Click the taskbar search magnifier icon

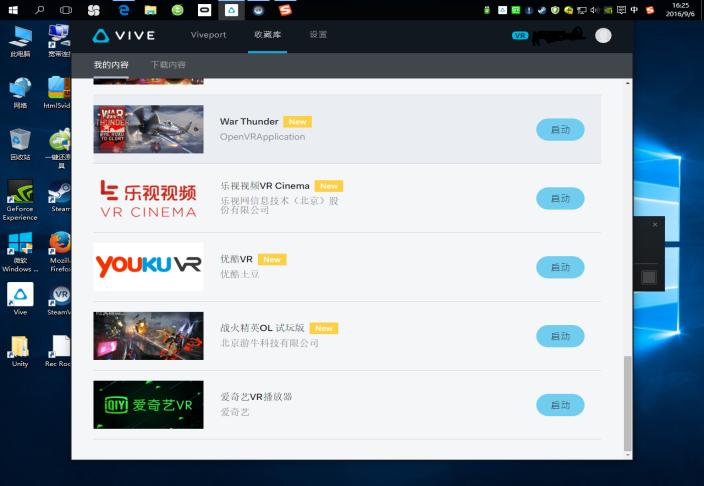(x=40, y=10)
